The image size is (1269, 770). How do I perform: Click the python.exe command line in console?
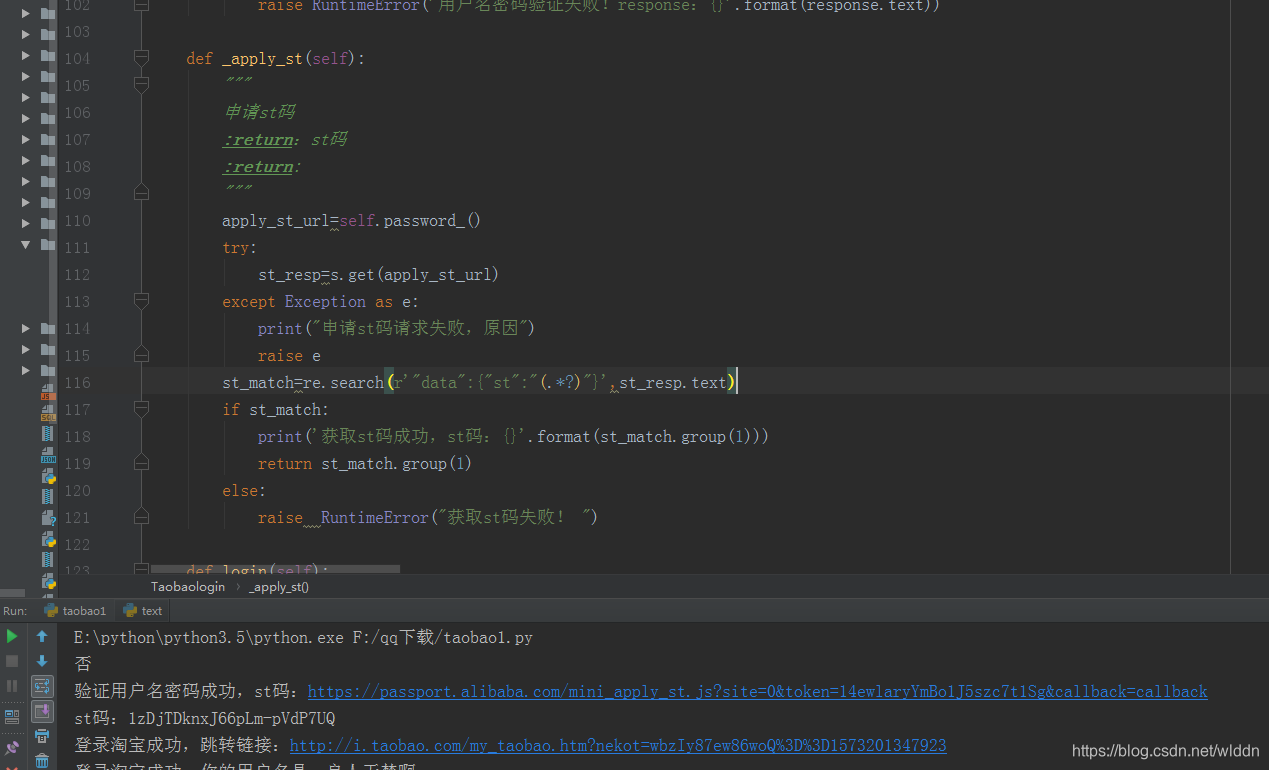click(x=303, y=637)
